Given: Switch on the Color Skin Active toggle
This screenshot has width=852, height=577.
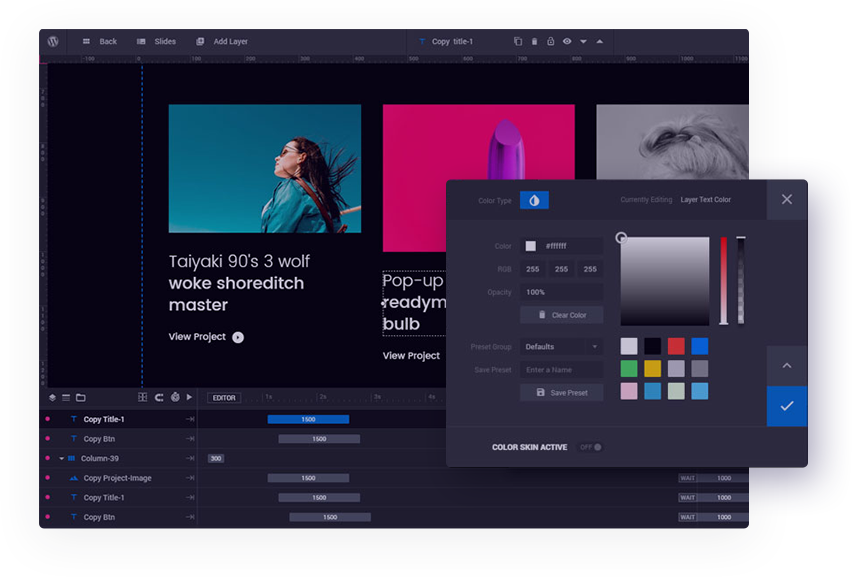Looking at the screenshot, I should [592, 447].
